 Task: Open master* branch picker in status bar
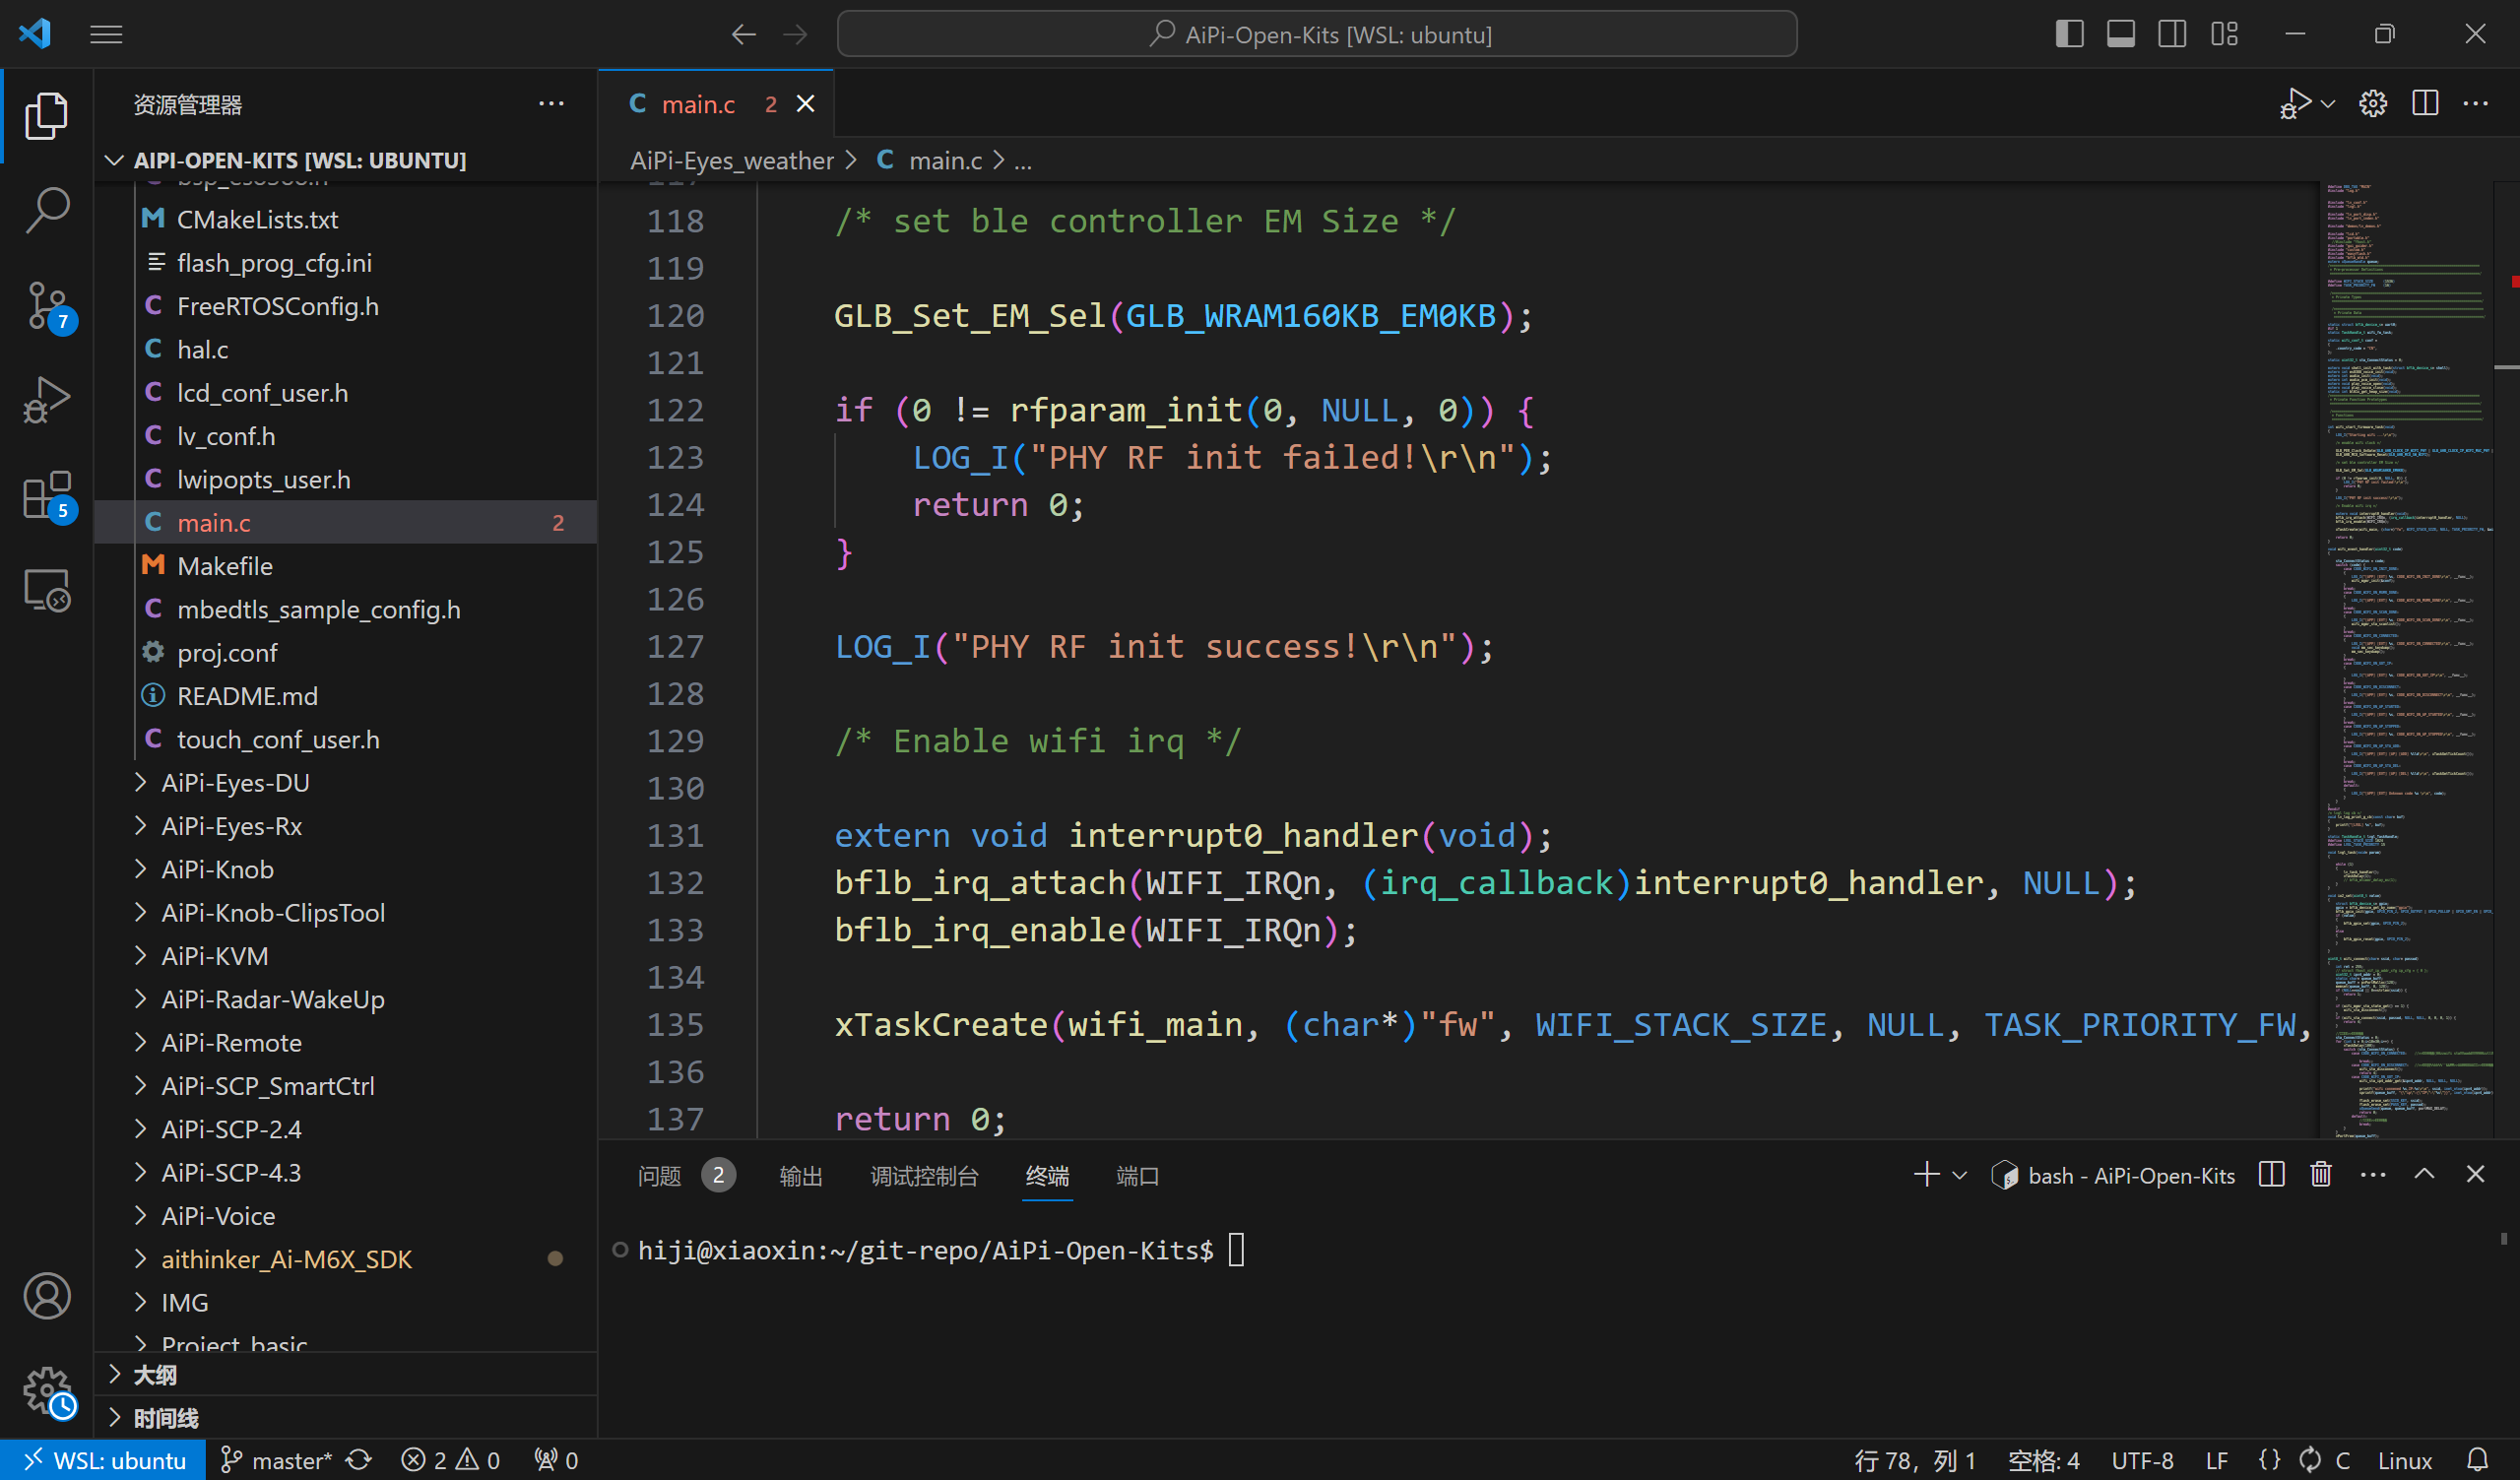pyautogui.click(x=275, y=1460)
